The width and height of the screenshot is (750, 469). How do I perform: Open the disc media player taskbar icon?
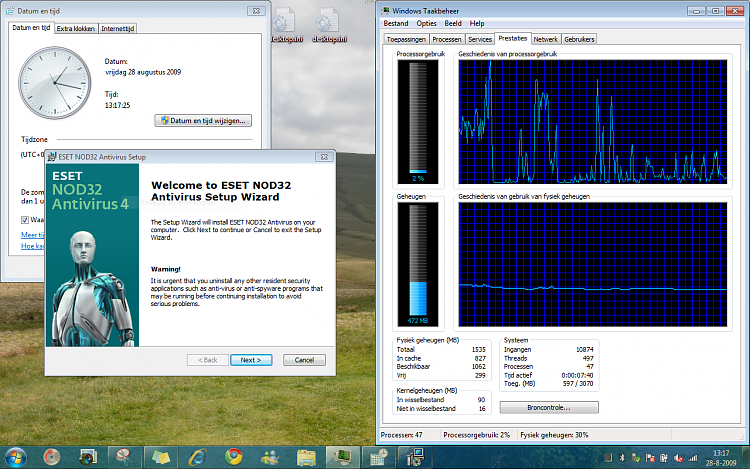(52, 458)
